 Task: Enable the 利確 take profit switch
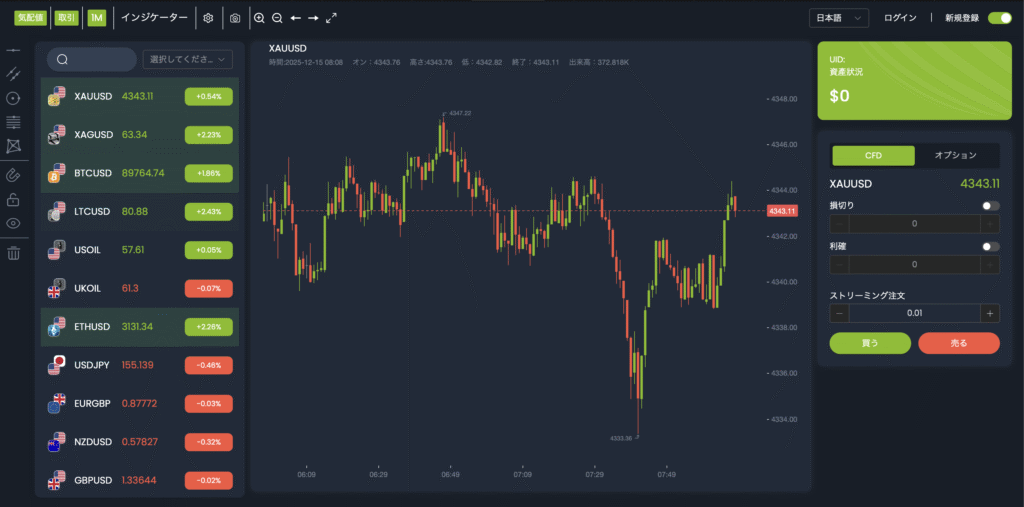990,246
